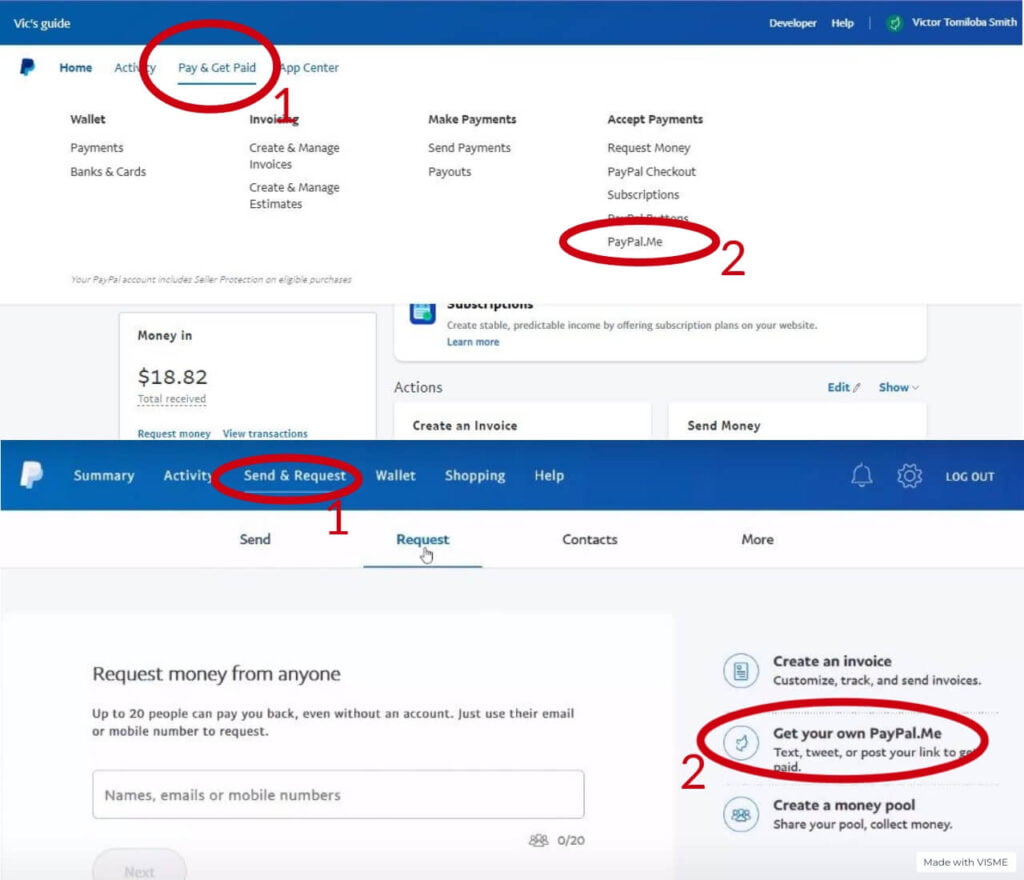The image size is (1024, 880).
Task: Open the Shopping tab
Action: 475,475
